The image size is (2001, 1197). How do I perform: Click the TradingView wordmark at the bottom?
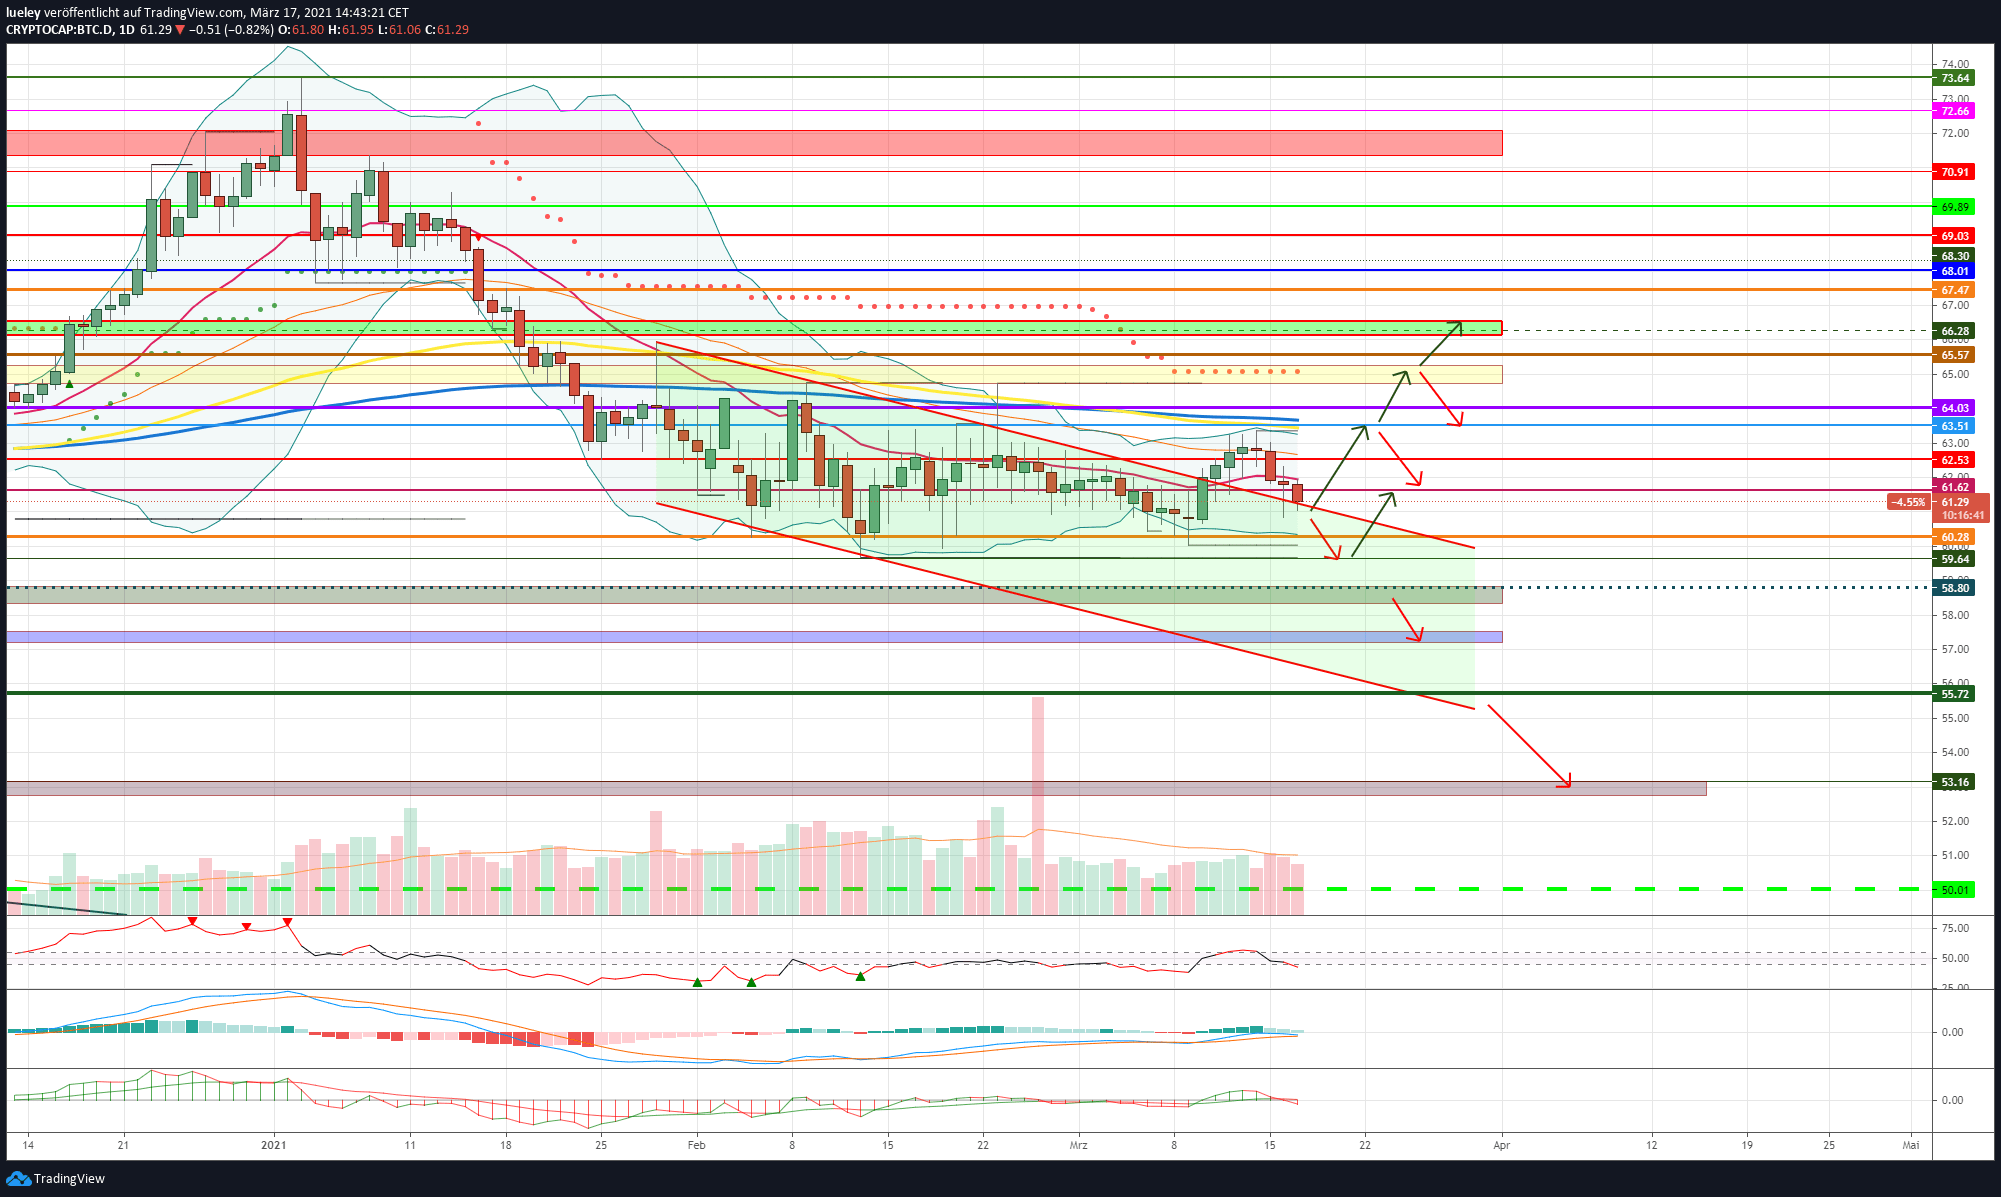(70, 1178)
